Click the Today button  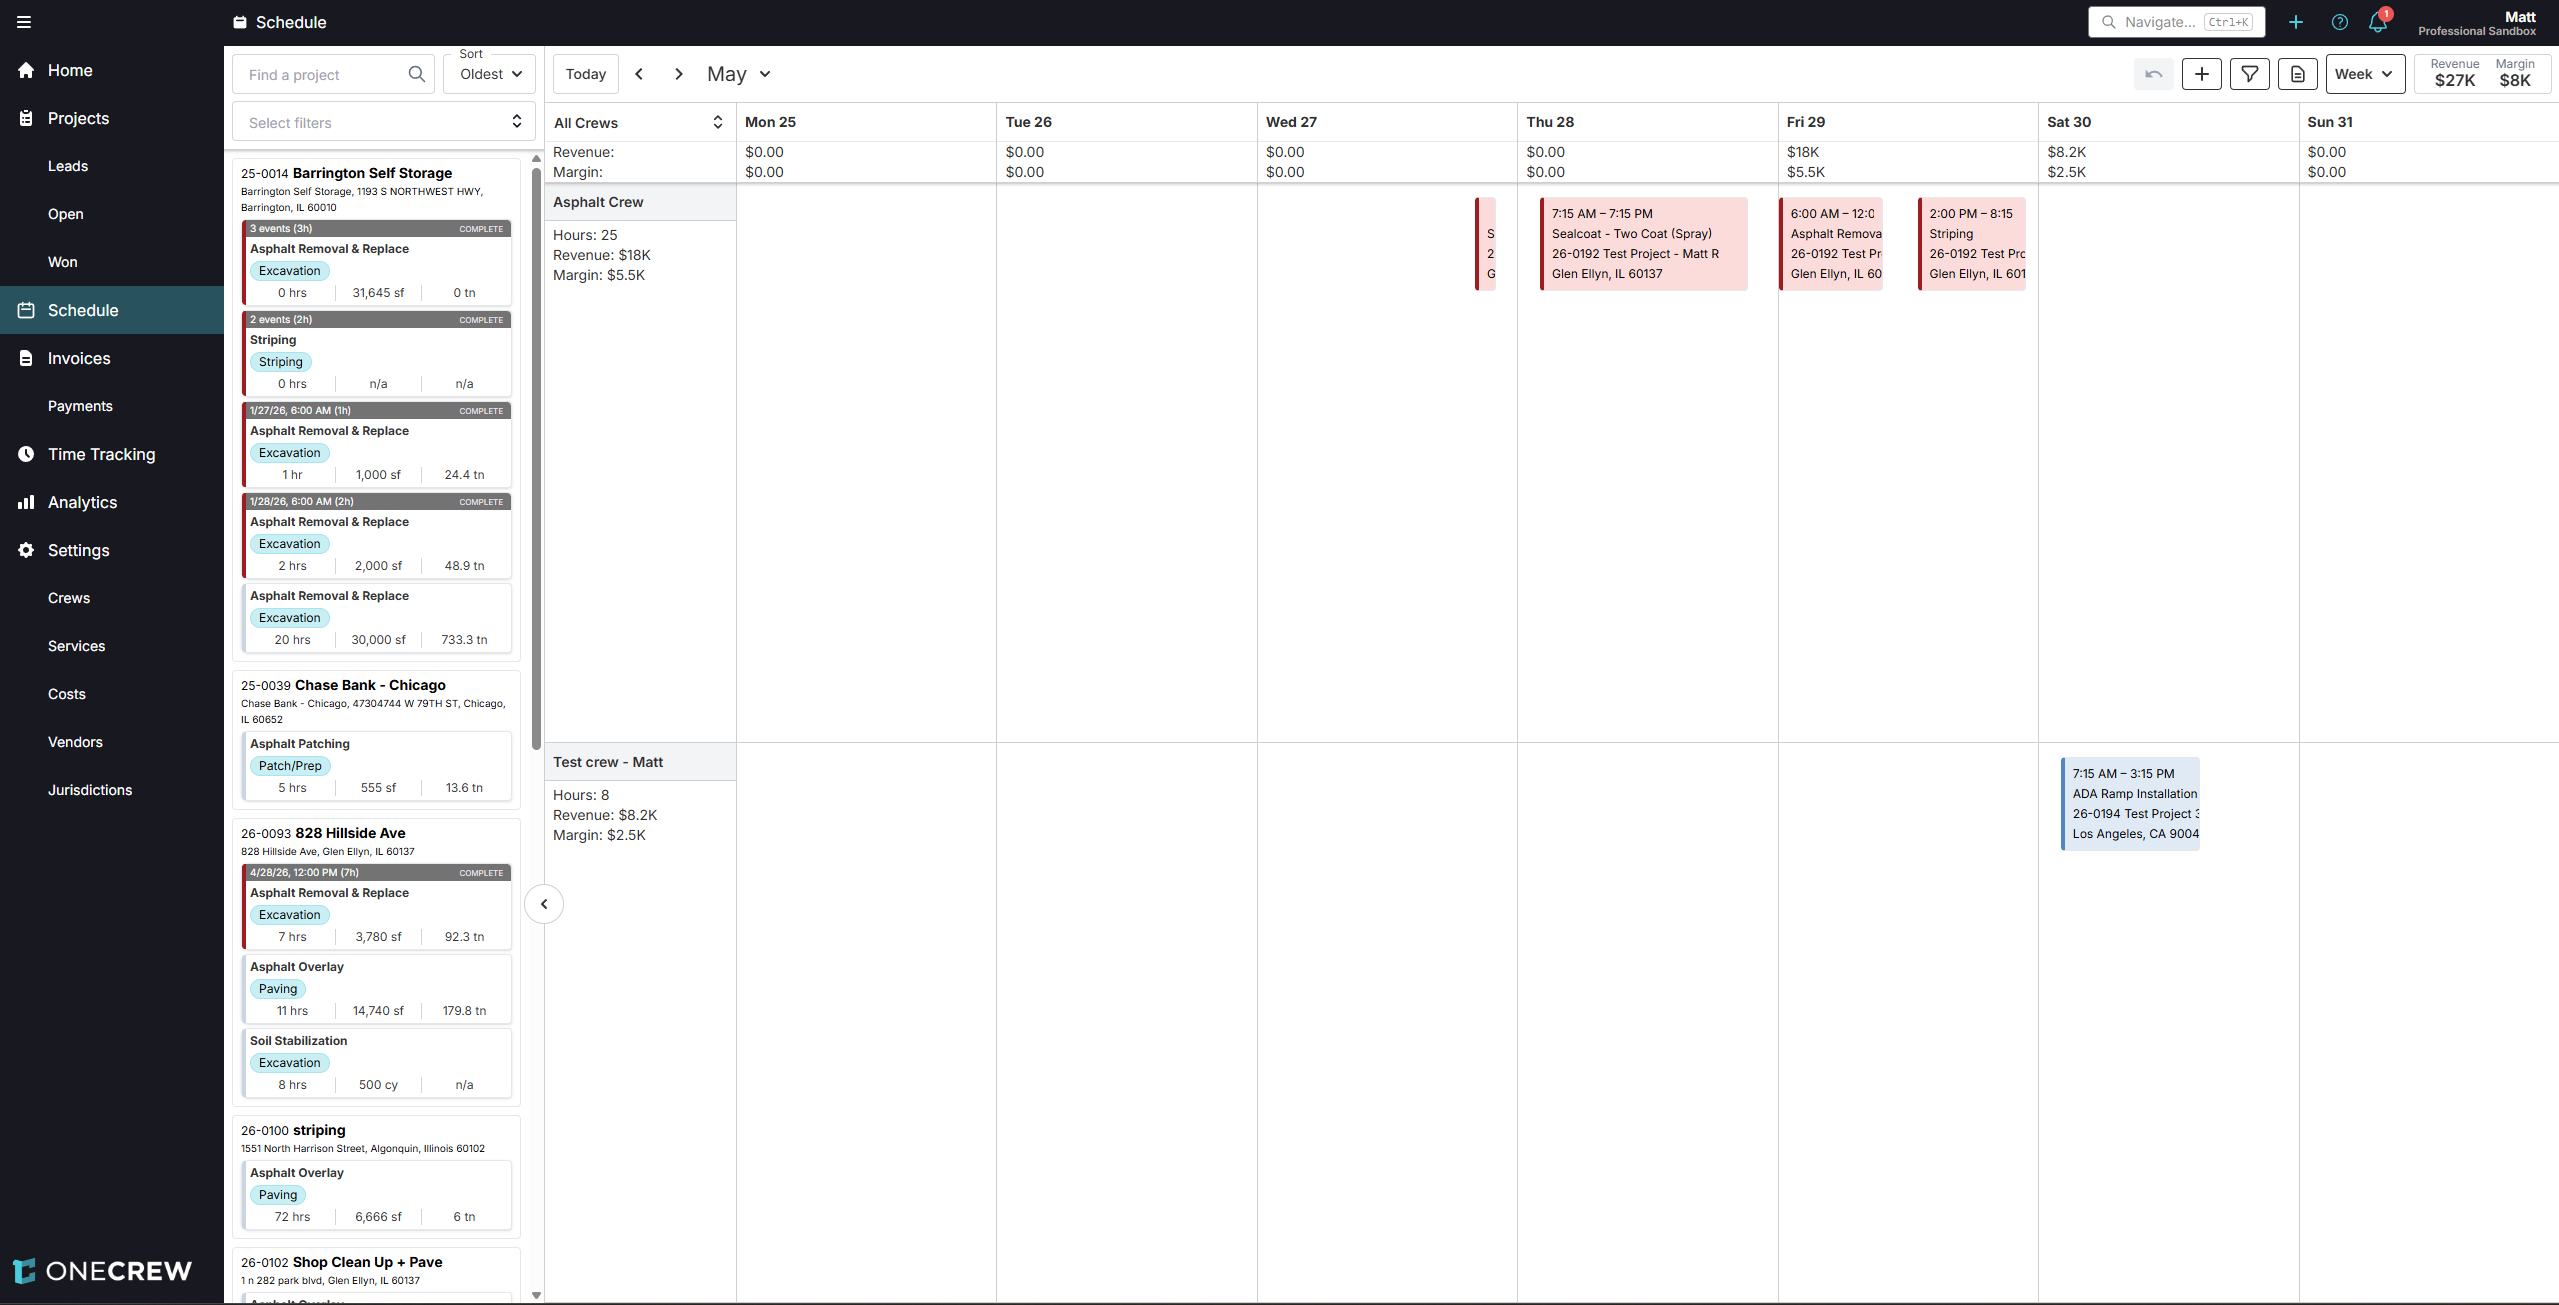coord(586,74)
